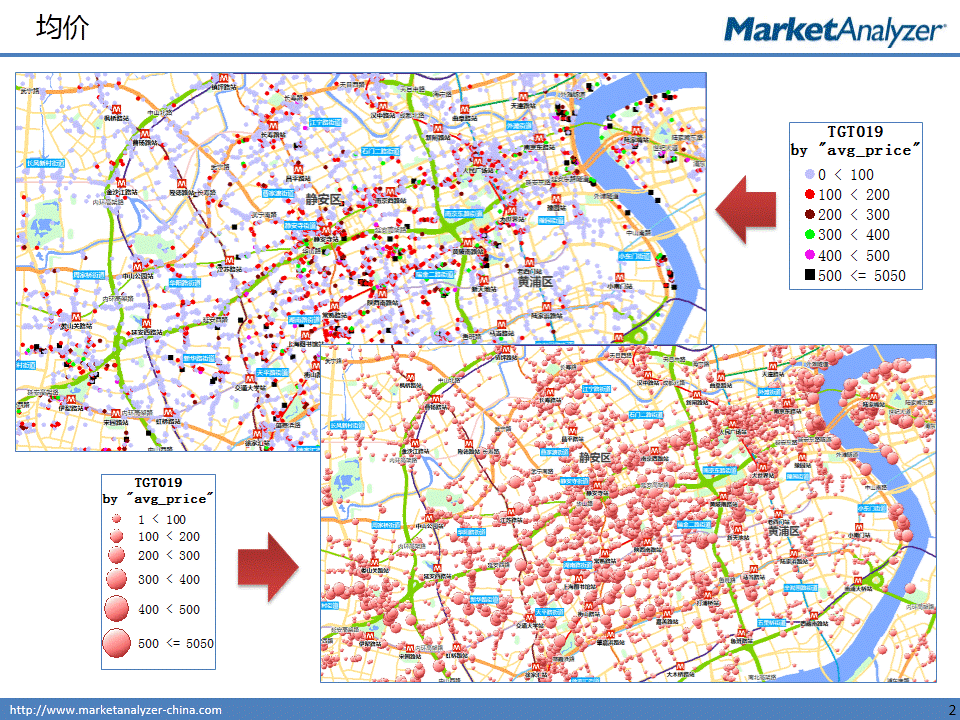Select the bubble legend text "400 < 500"

tap(169, 610)
